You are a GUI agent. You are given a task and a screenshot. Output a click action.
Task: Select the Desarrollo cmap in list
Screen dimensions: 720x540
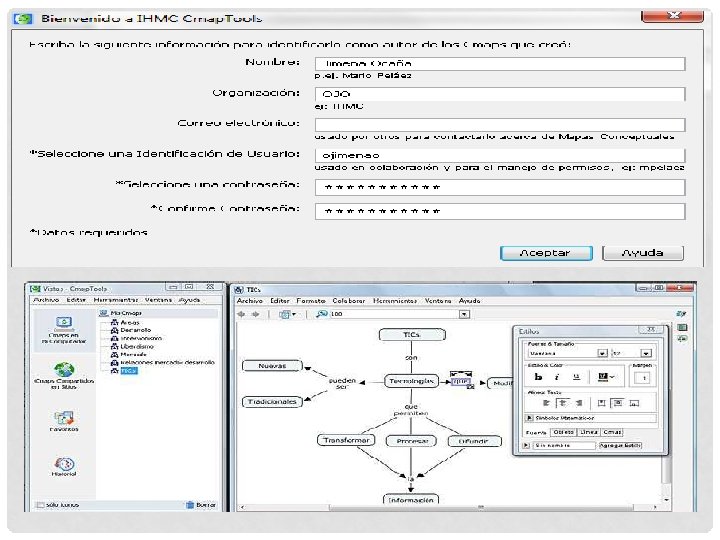pyautogui.click(x=131, y=330)
